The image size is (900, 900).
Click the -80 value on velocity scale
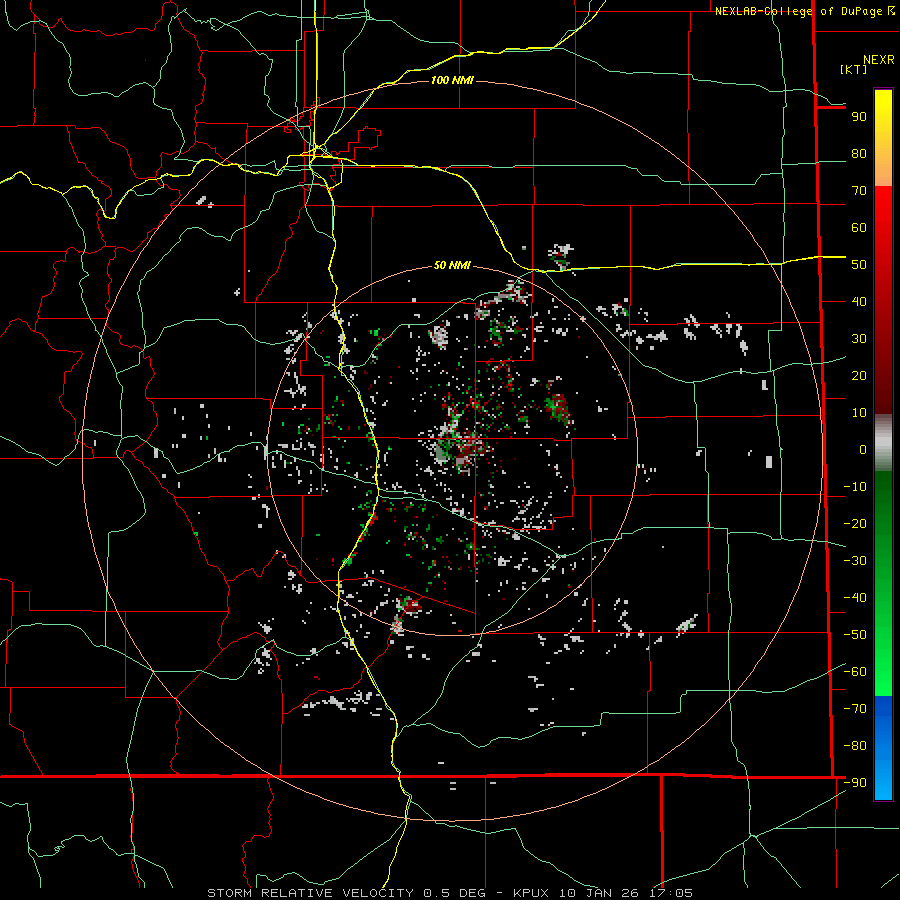click(855, 746)
